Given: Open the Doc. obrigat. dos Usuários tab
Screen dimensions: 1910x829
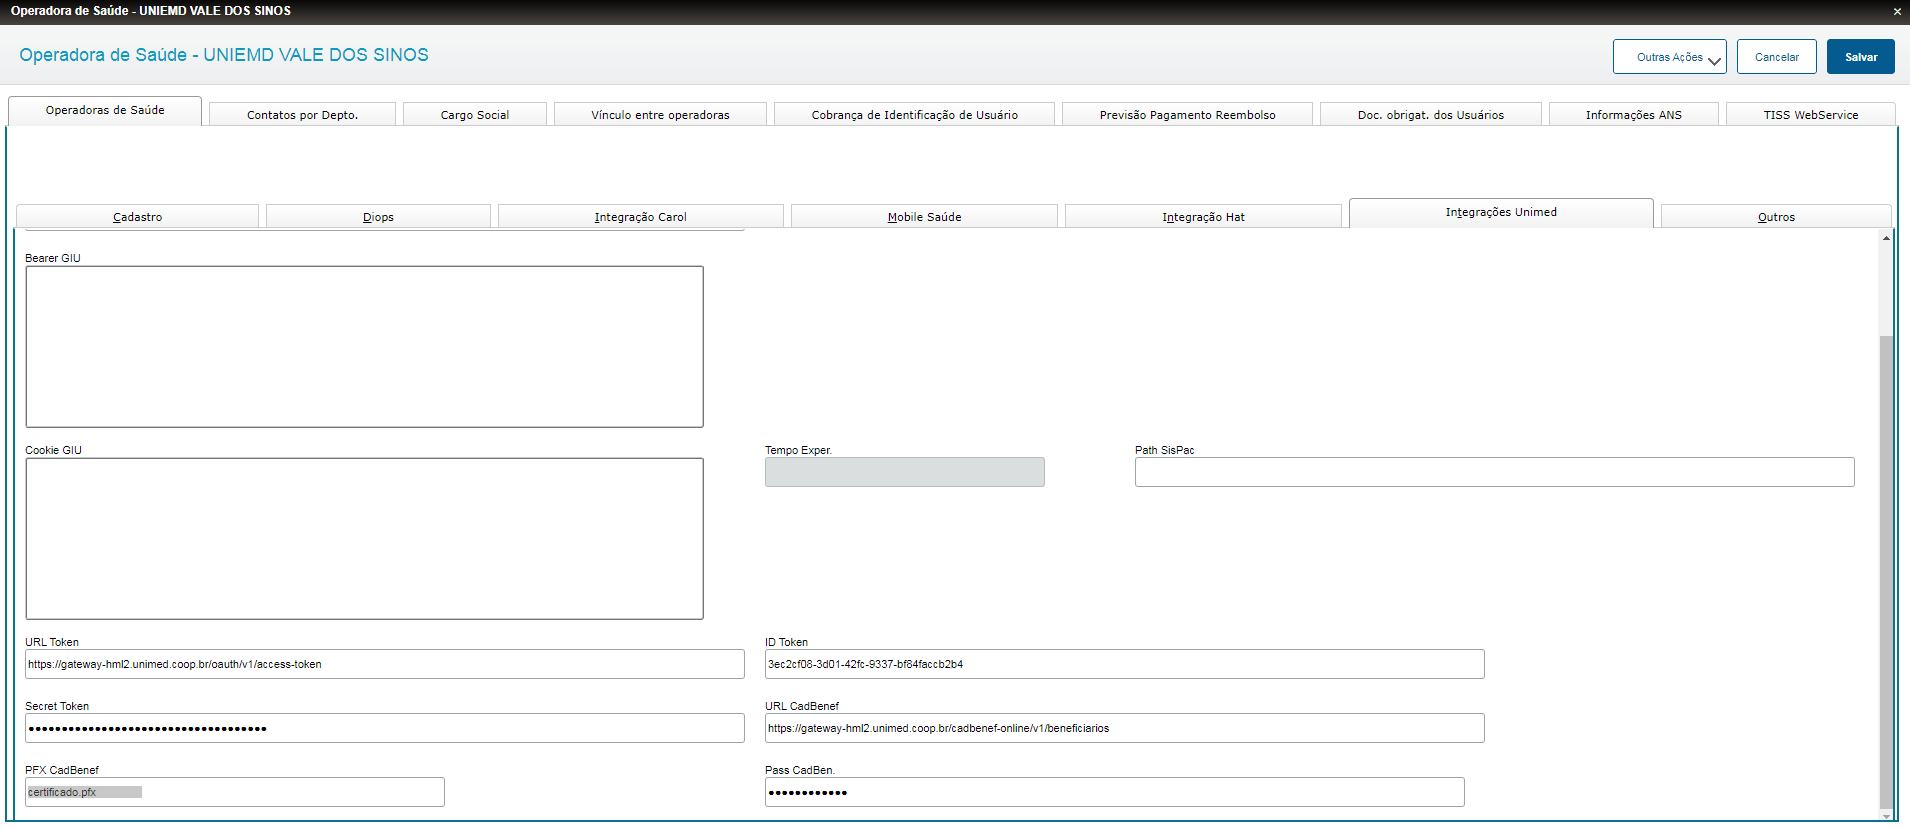Looking at the screenshot, I should coord(1430,115).
